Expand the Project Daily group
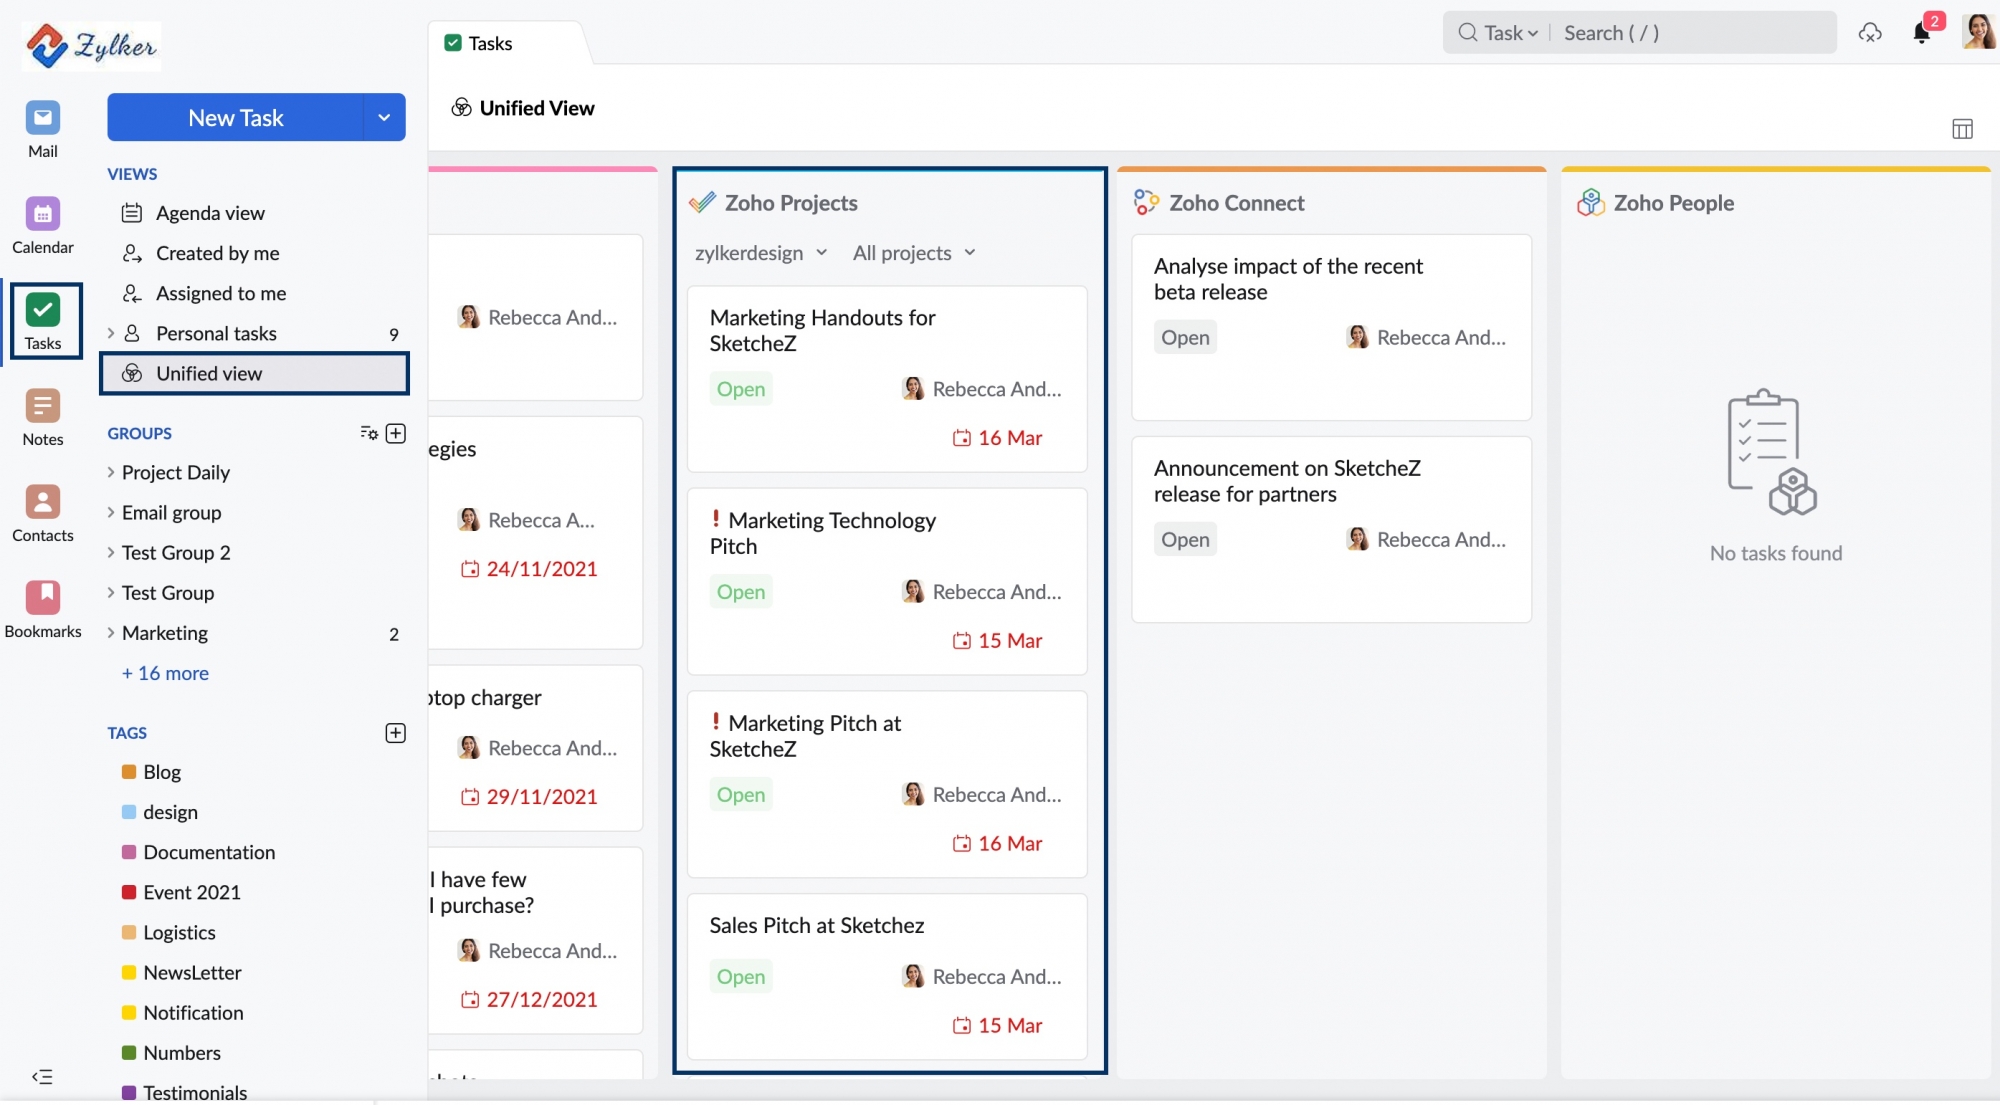2000x1105 pixels. tap(111, 472)
